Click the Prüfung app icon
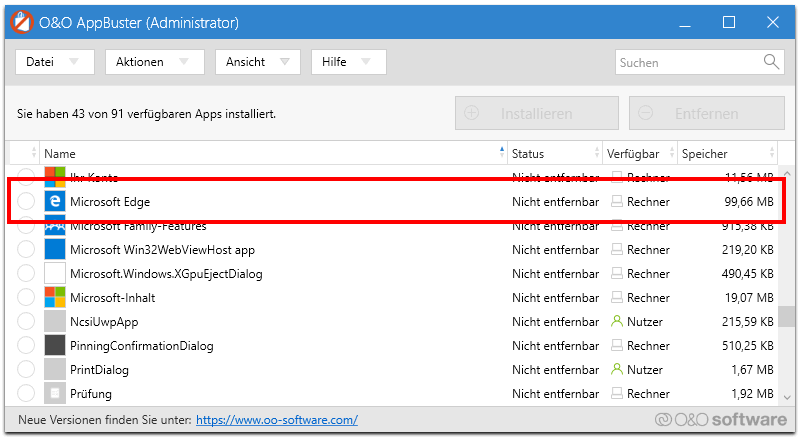 (55, 393)
